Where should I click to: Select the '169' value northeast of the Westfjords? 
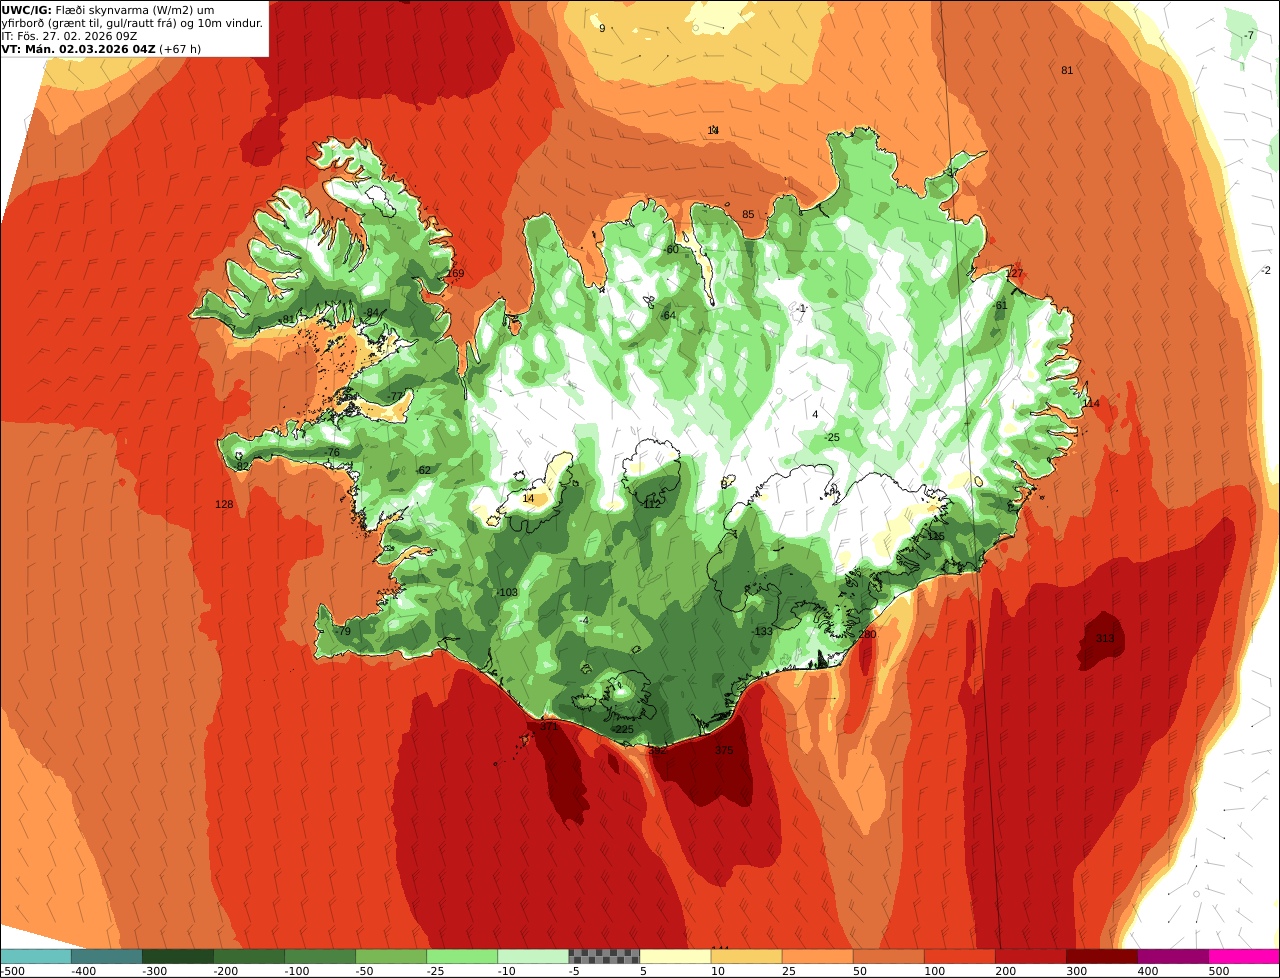455,273
